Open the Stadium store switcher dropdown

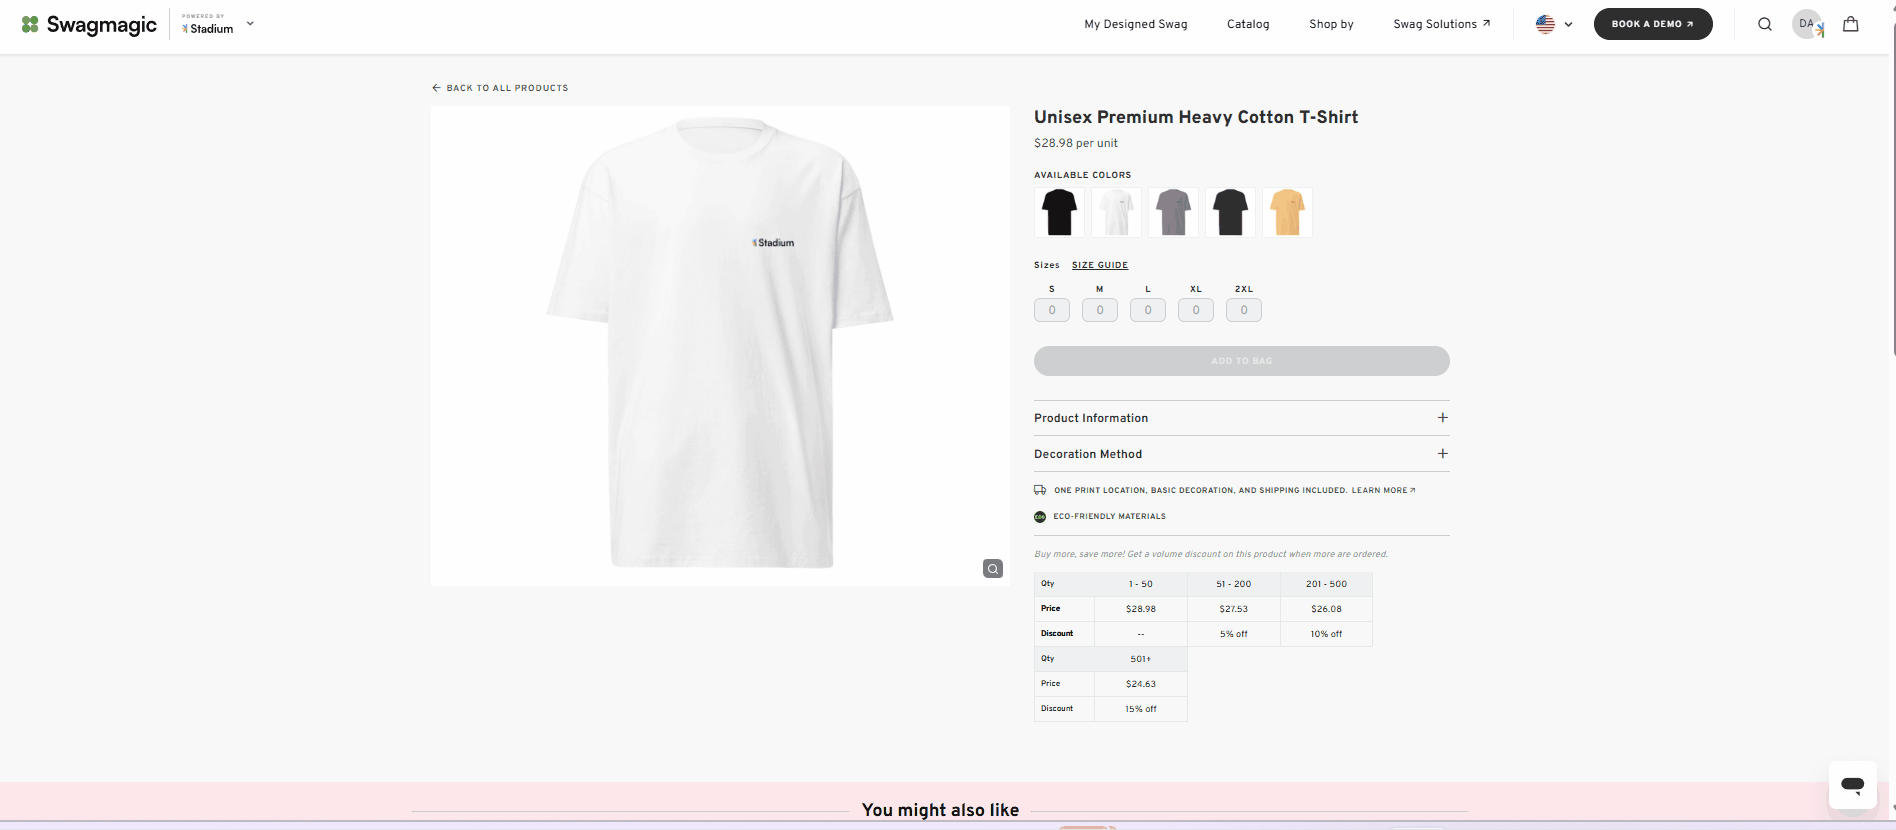point(250,23)
